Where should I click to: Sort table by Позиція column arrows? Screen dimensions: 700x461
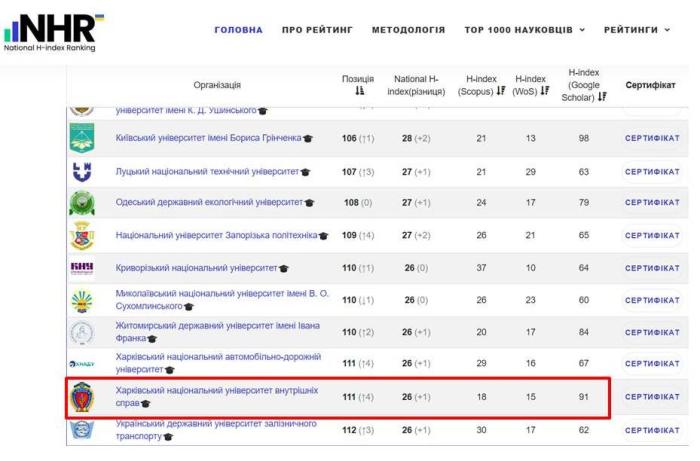click(359, 91)
